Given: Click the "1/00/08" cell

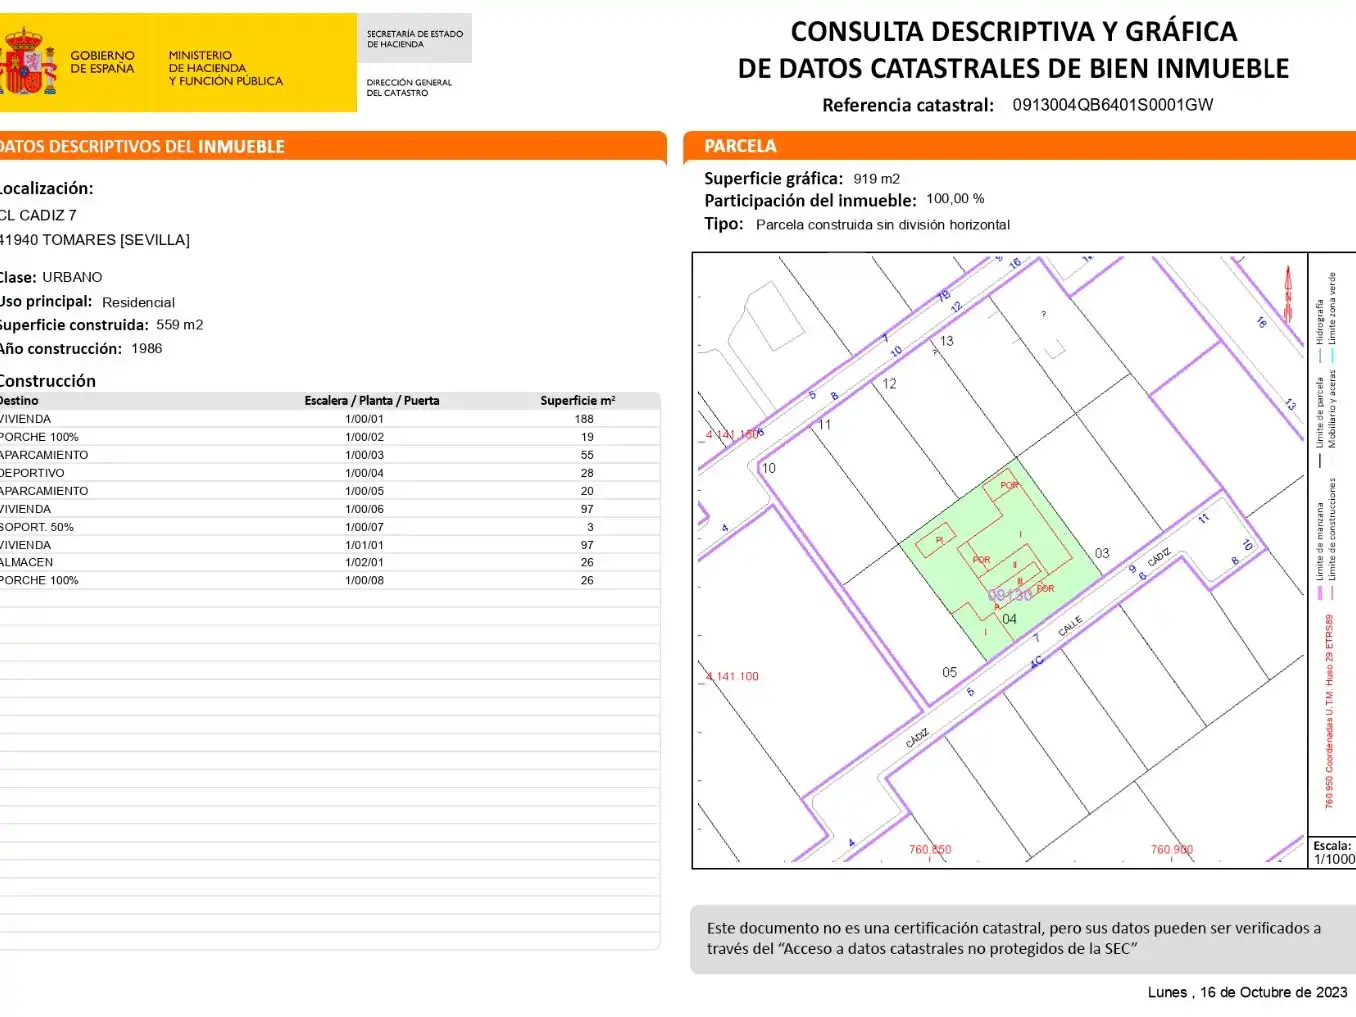Looking at the screenshot, I should click(x=365, y=580).
